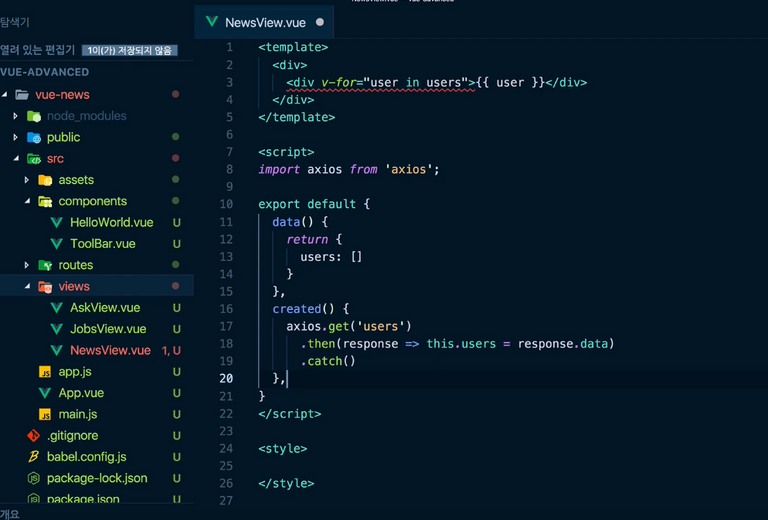Expand the assets folder arrow
Screen dimensions: 768x520
click(x=27, y=180)
